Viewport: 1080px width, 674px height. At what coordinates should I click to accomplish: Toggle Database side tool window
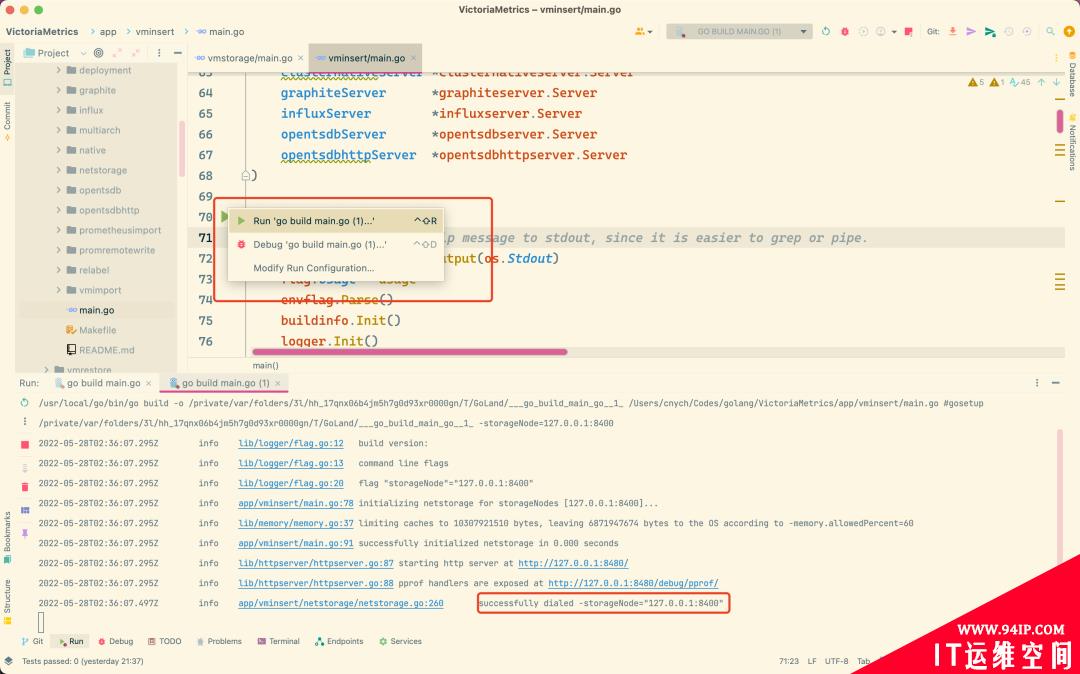(x=1072, y=74)
